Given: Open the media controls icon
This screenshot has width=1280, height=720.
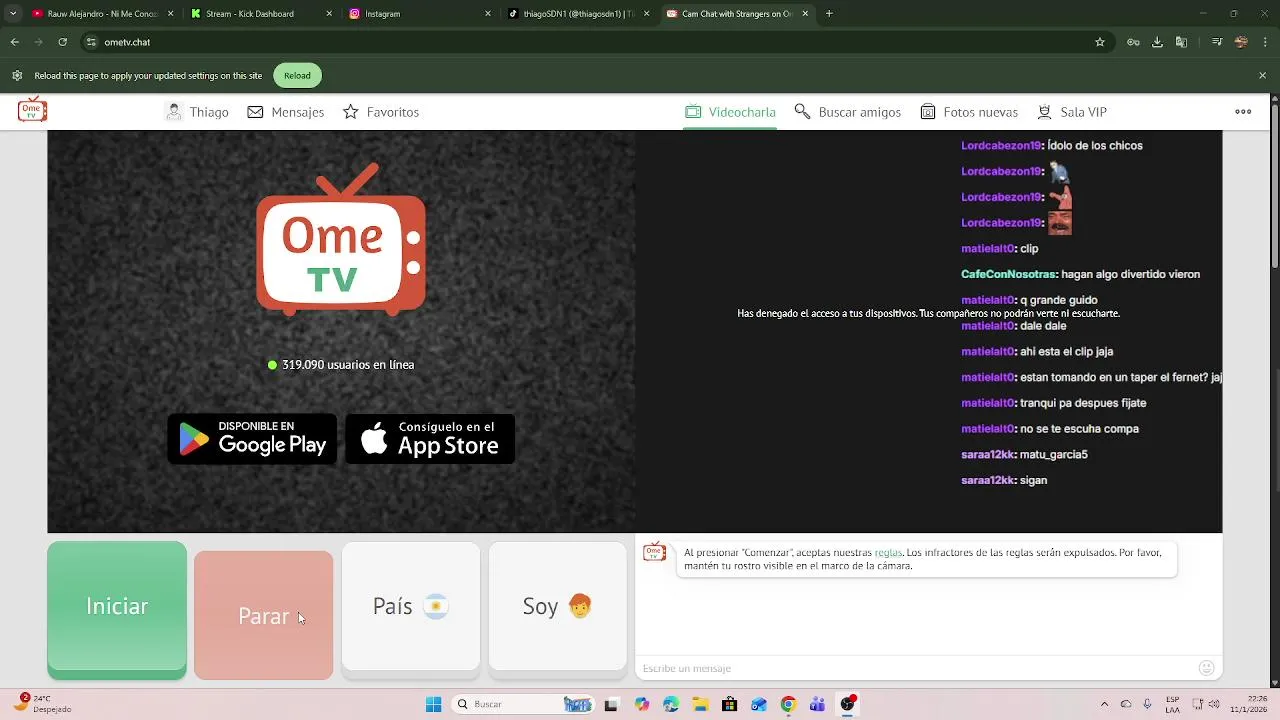Looking at the screenshot, I should click(x=1217, y=42).
